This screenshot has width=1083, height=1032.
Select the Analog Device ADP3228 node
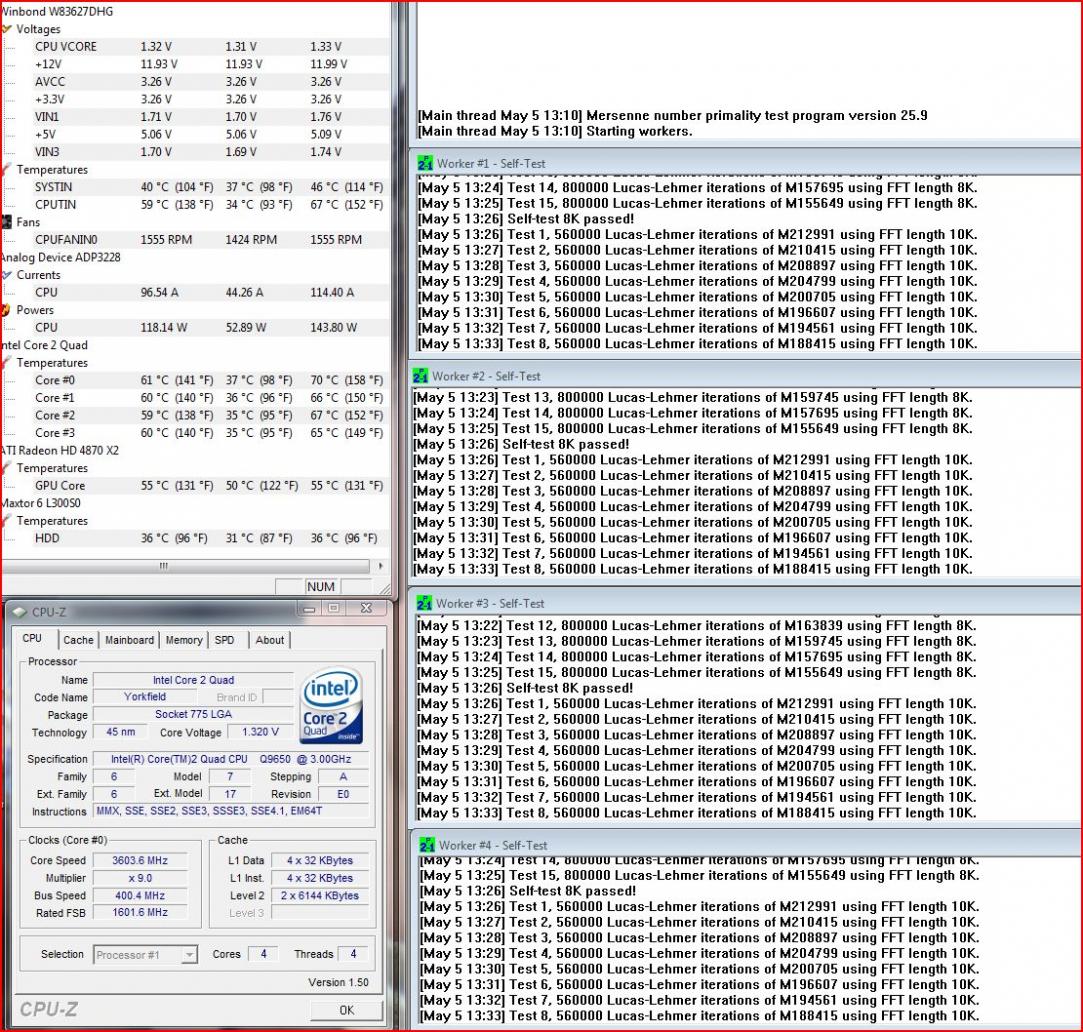tap(61, 257)
